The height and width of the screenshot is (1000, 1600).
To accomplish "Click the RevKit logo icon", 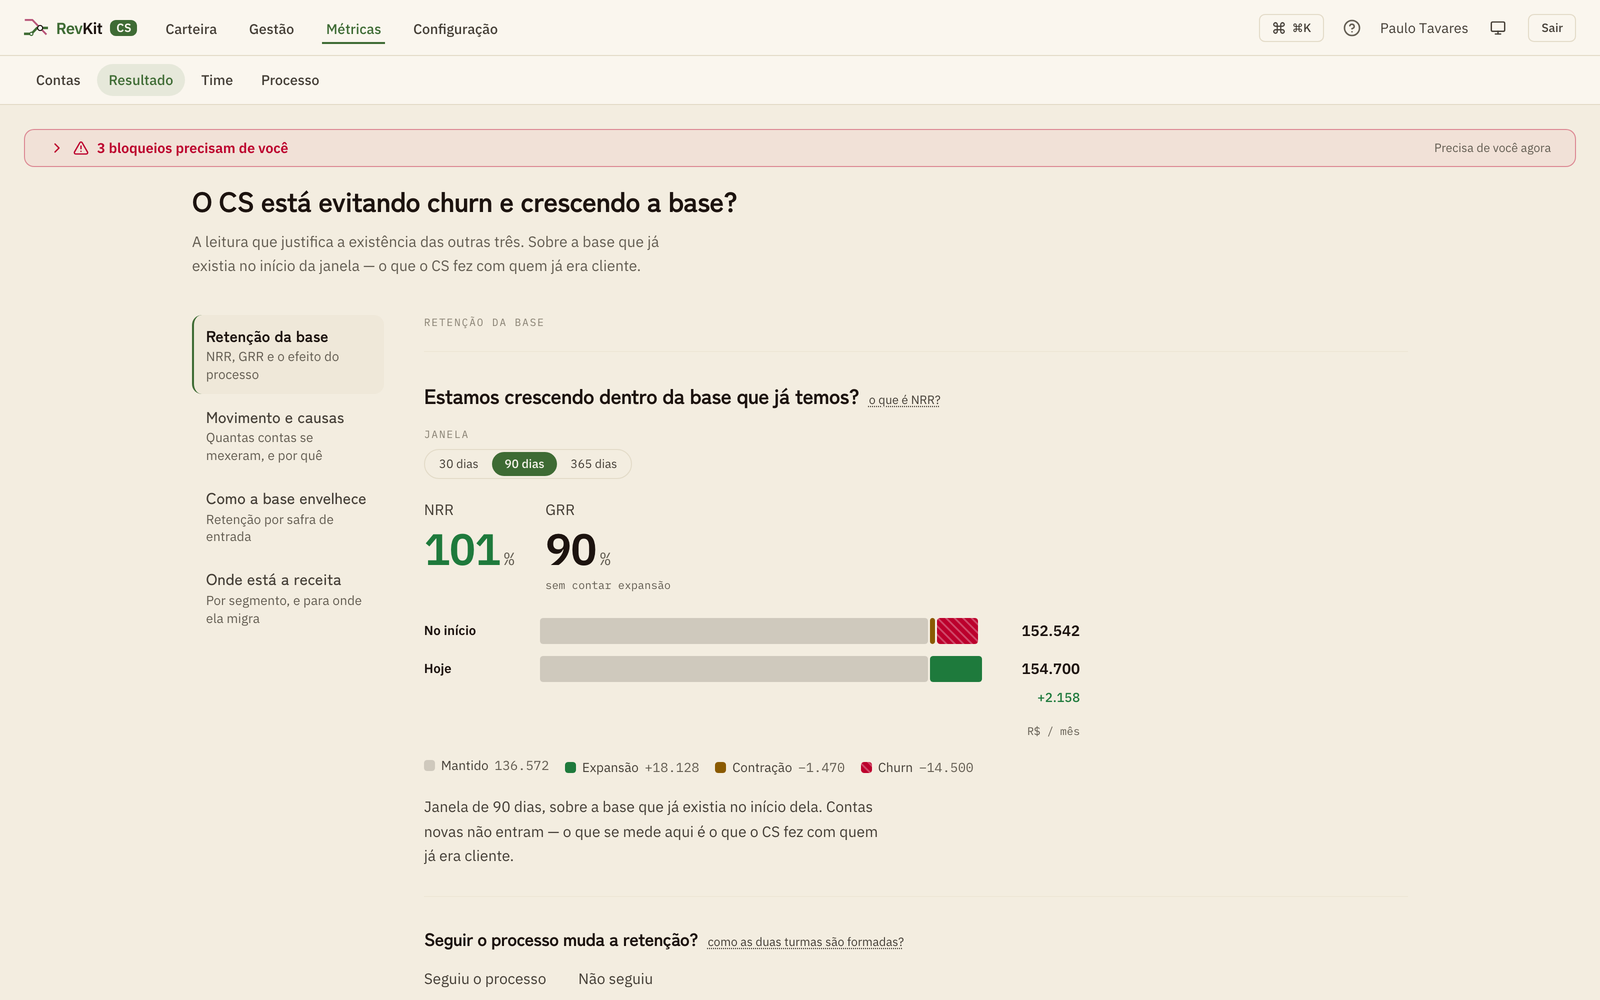I will click(36, 28).
